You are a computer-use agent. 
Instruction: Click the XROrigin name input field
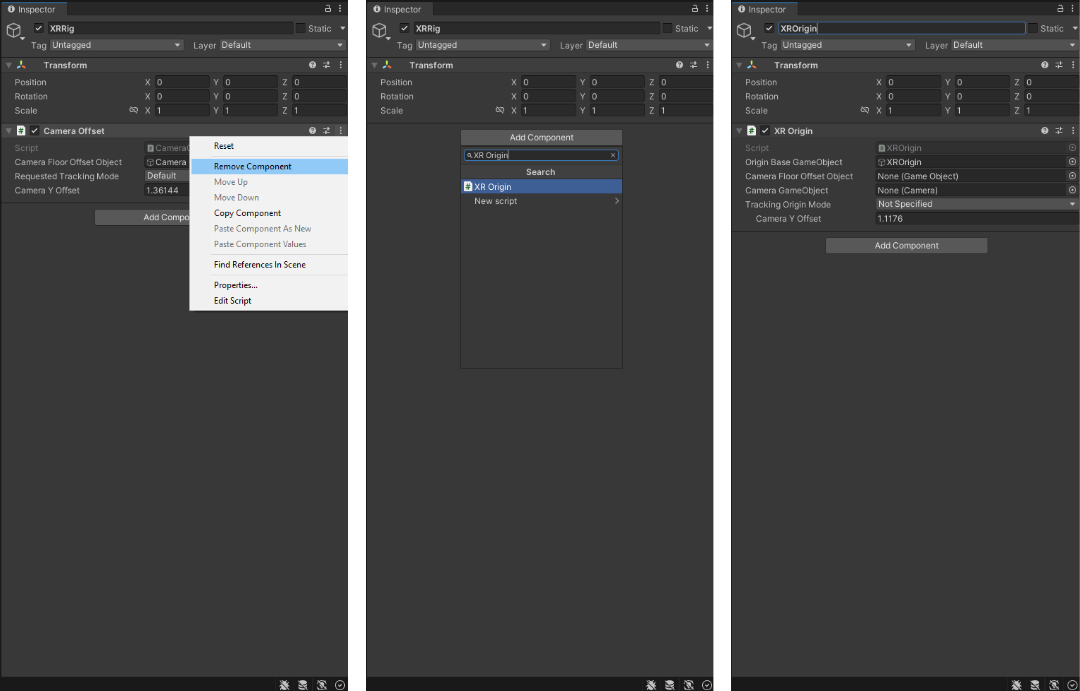pos(902,28)
